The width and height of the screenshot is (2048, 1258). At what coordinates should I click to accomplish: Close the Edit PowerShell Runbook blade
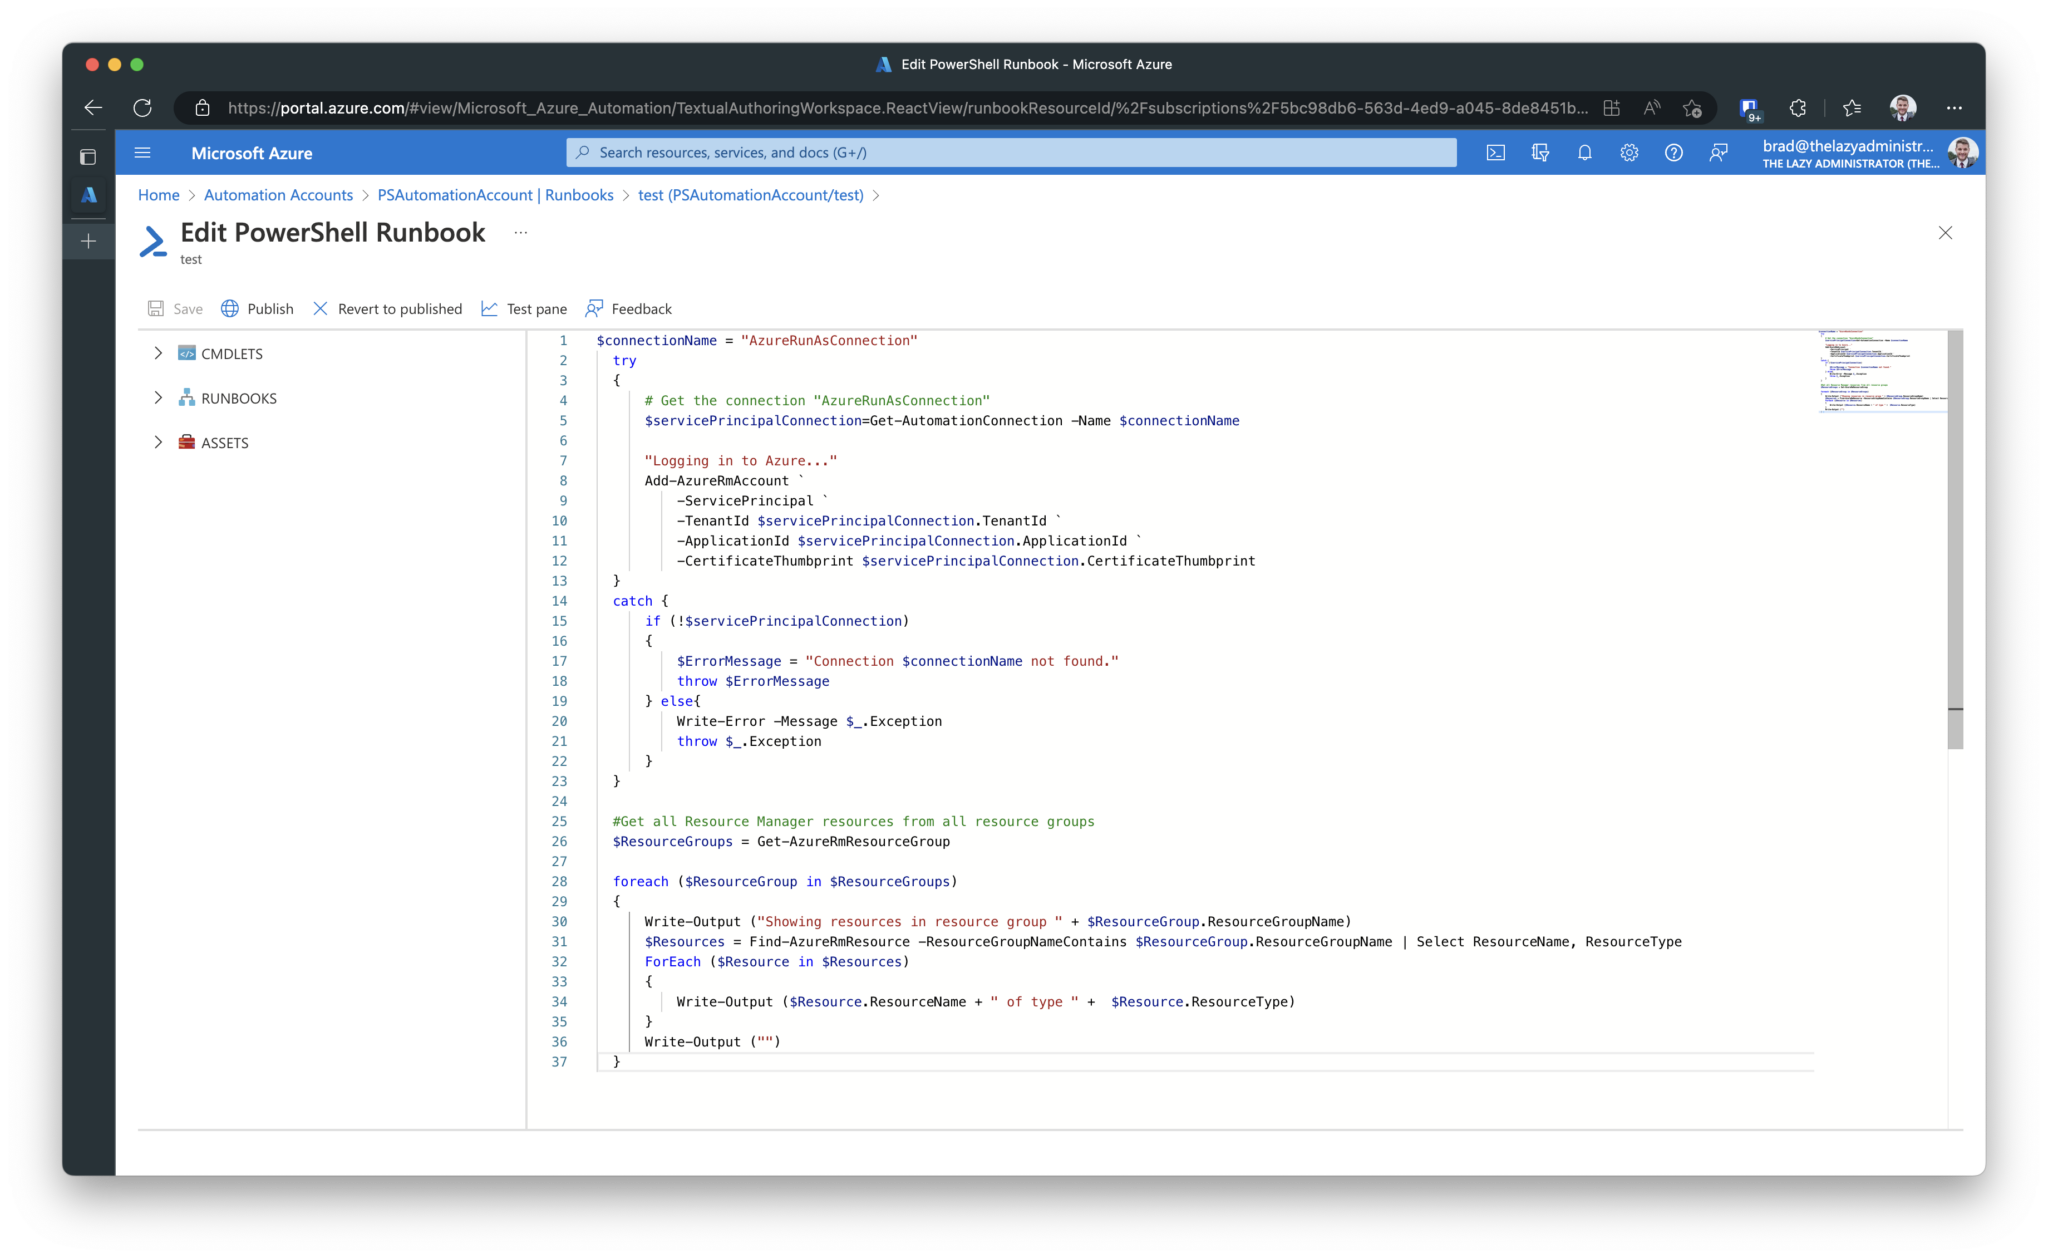coord(1945,233)
